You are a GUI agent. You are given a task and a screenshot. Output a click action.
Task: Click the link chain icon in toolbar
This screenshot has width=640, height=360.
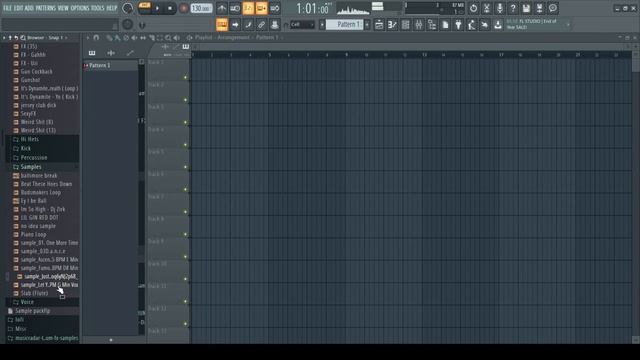point(262,25)
